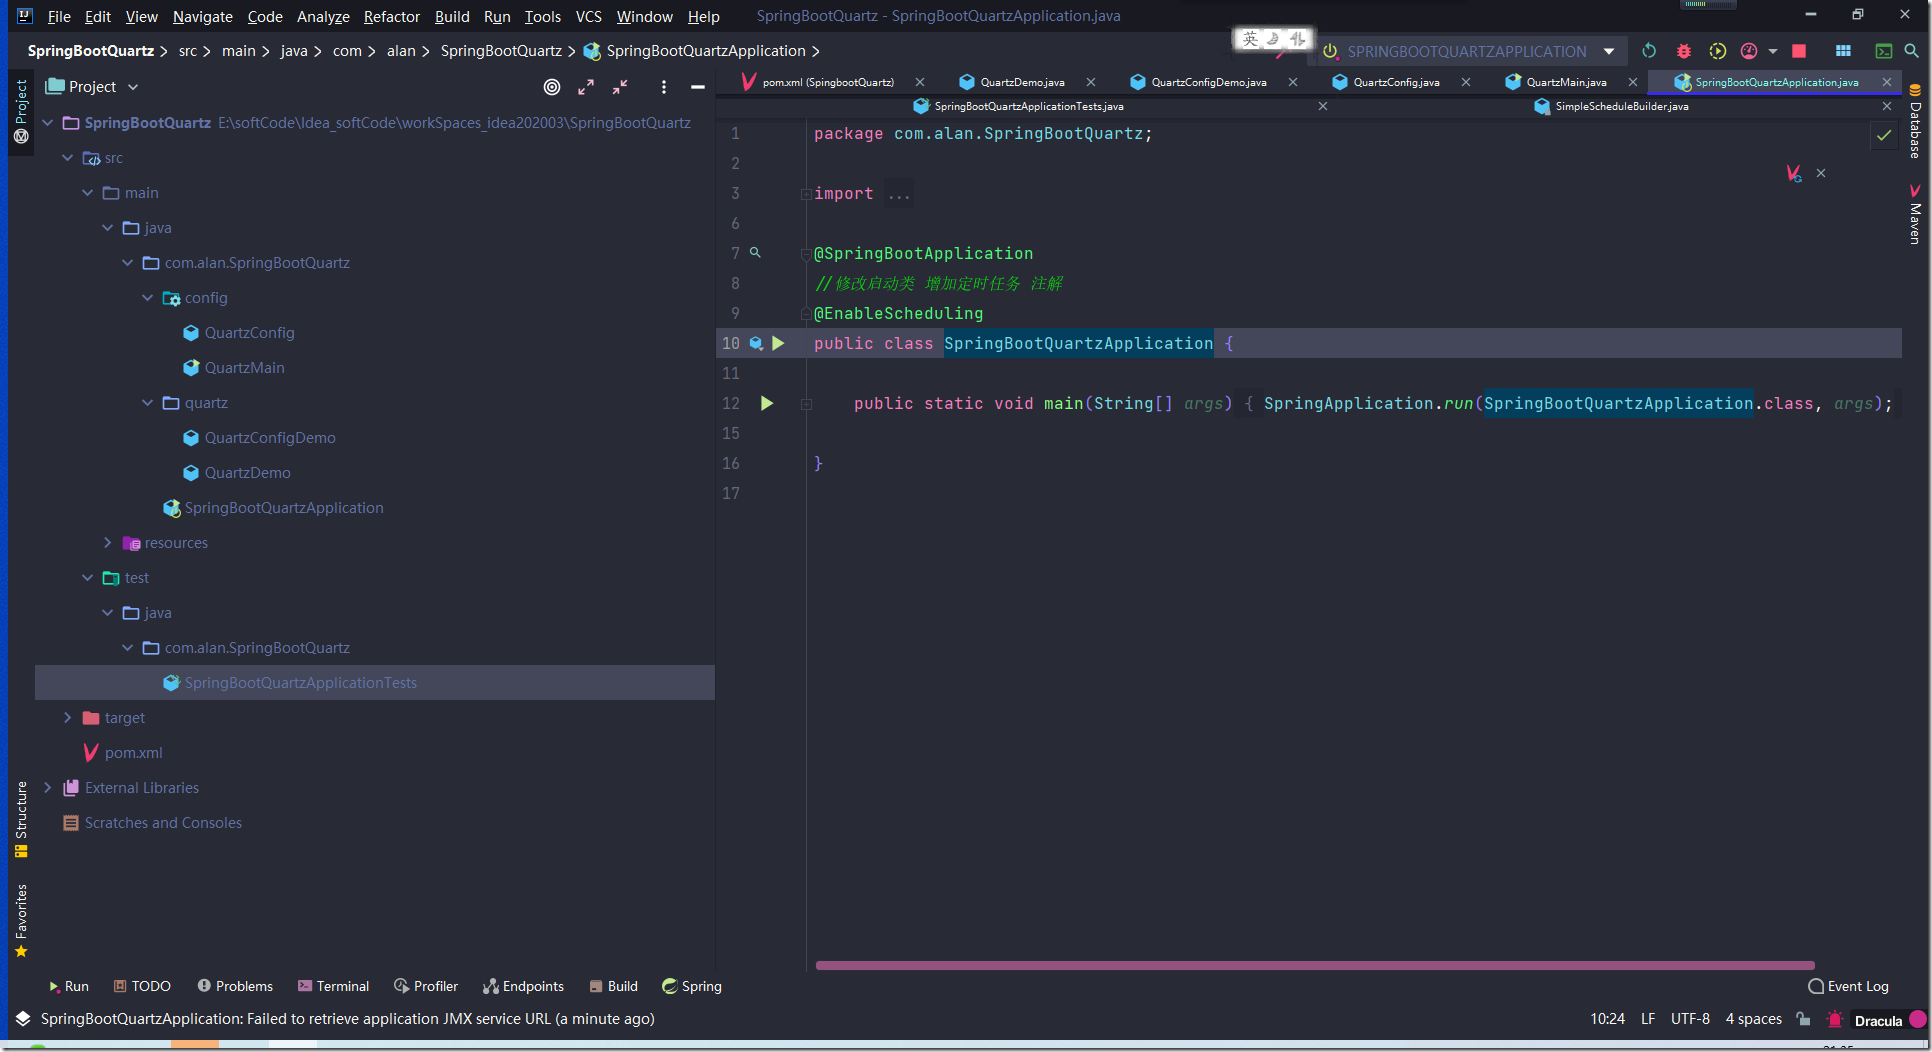The height and width of the screenshot is (1052, 1932).
Task: Hide the Project tool window
Action: [x=698, y=87]
